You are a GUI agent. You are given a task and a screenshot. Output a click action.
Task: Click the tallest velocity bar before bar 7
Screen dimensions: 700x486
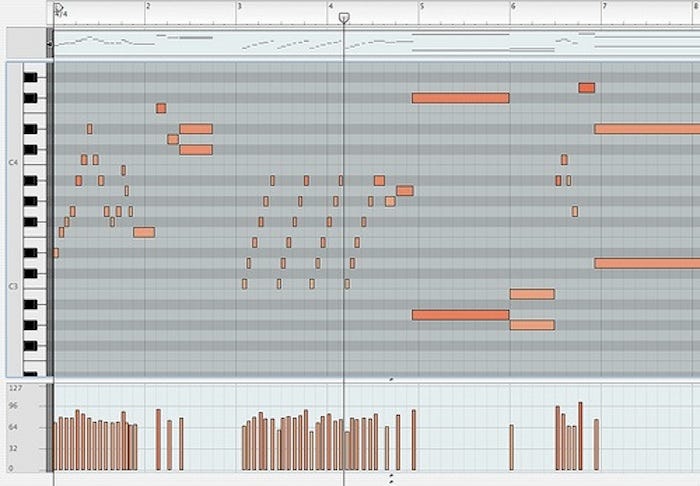[580, 436]
